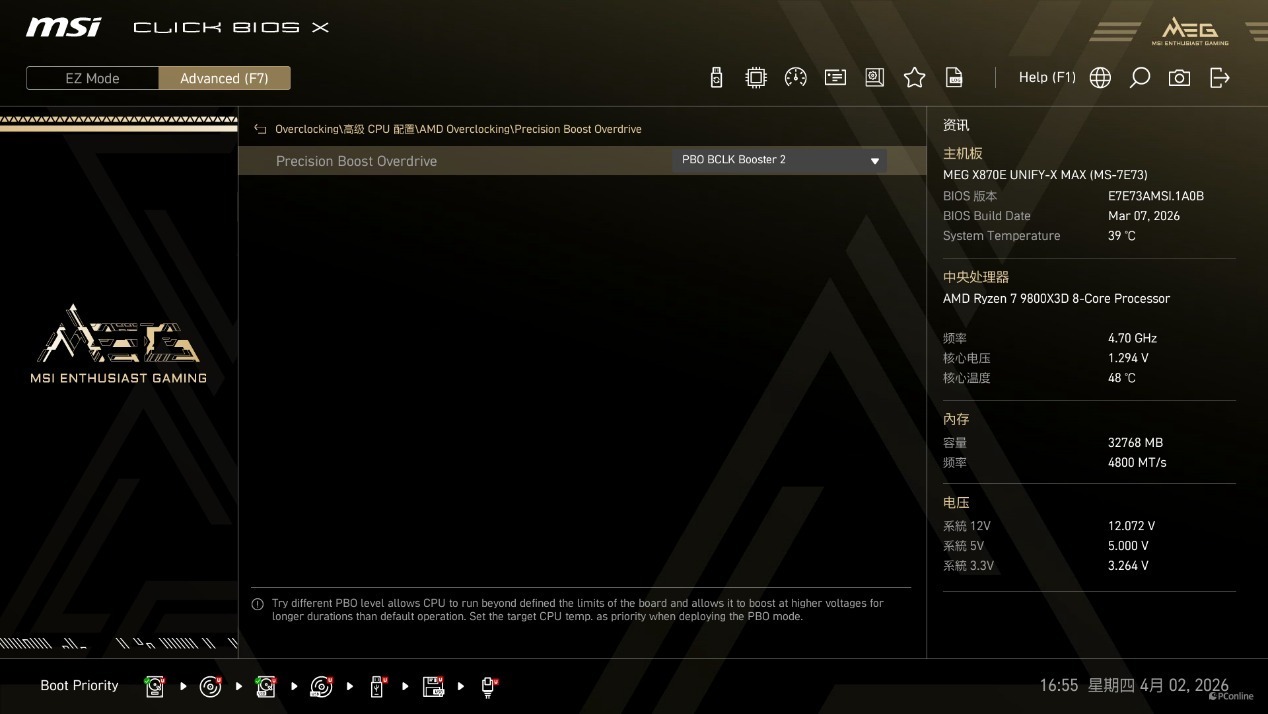Viewport: 1268px width, 714px height.
Task: Click the 资讯 panel heading
Action: (x=956, y=126)
